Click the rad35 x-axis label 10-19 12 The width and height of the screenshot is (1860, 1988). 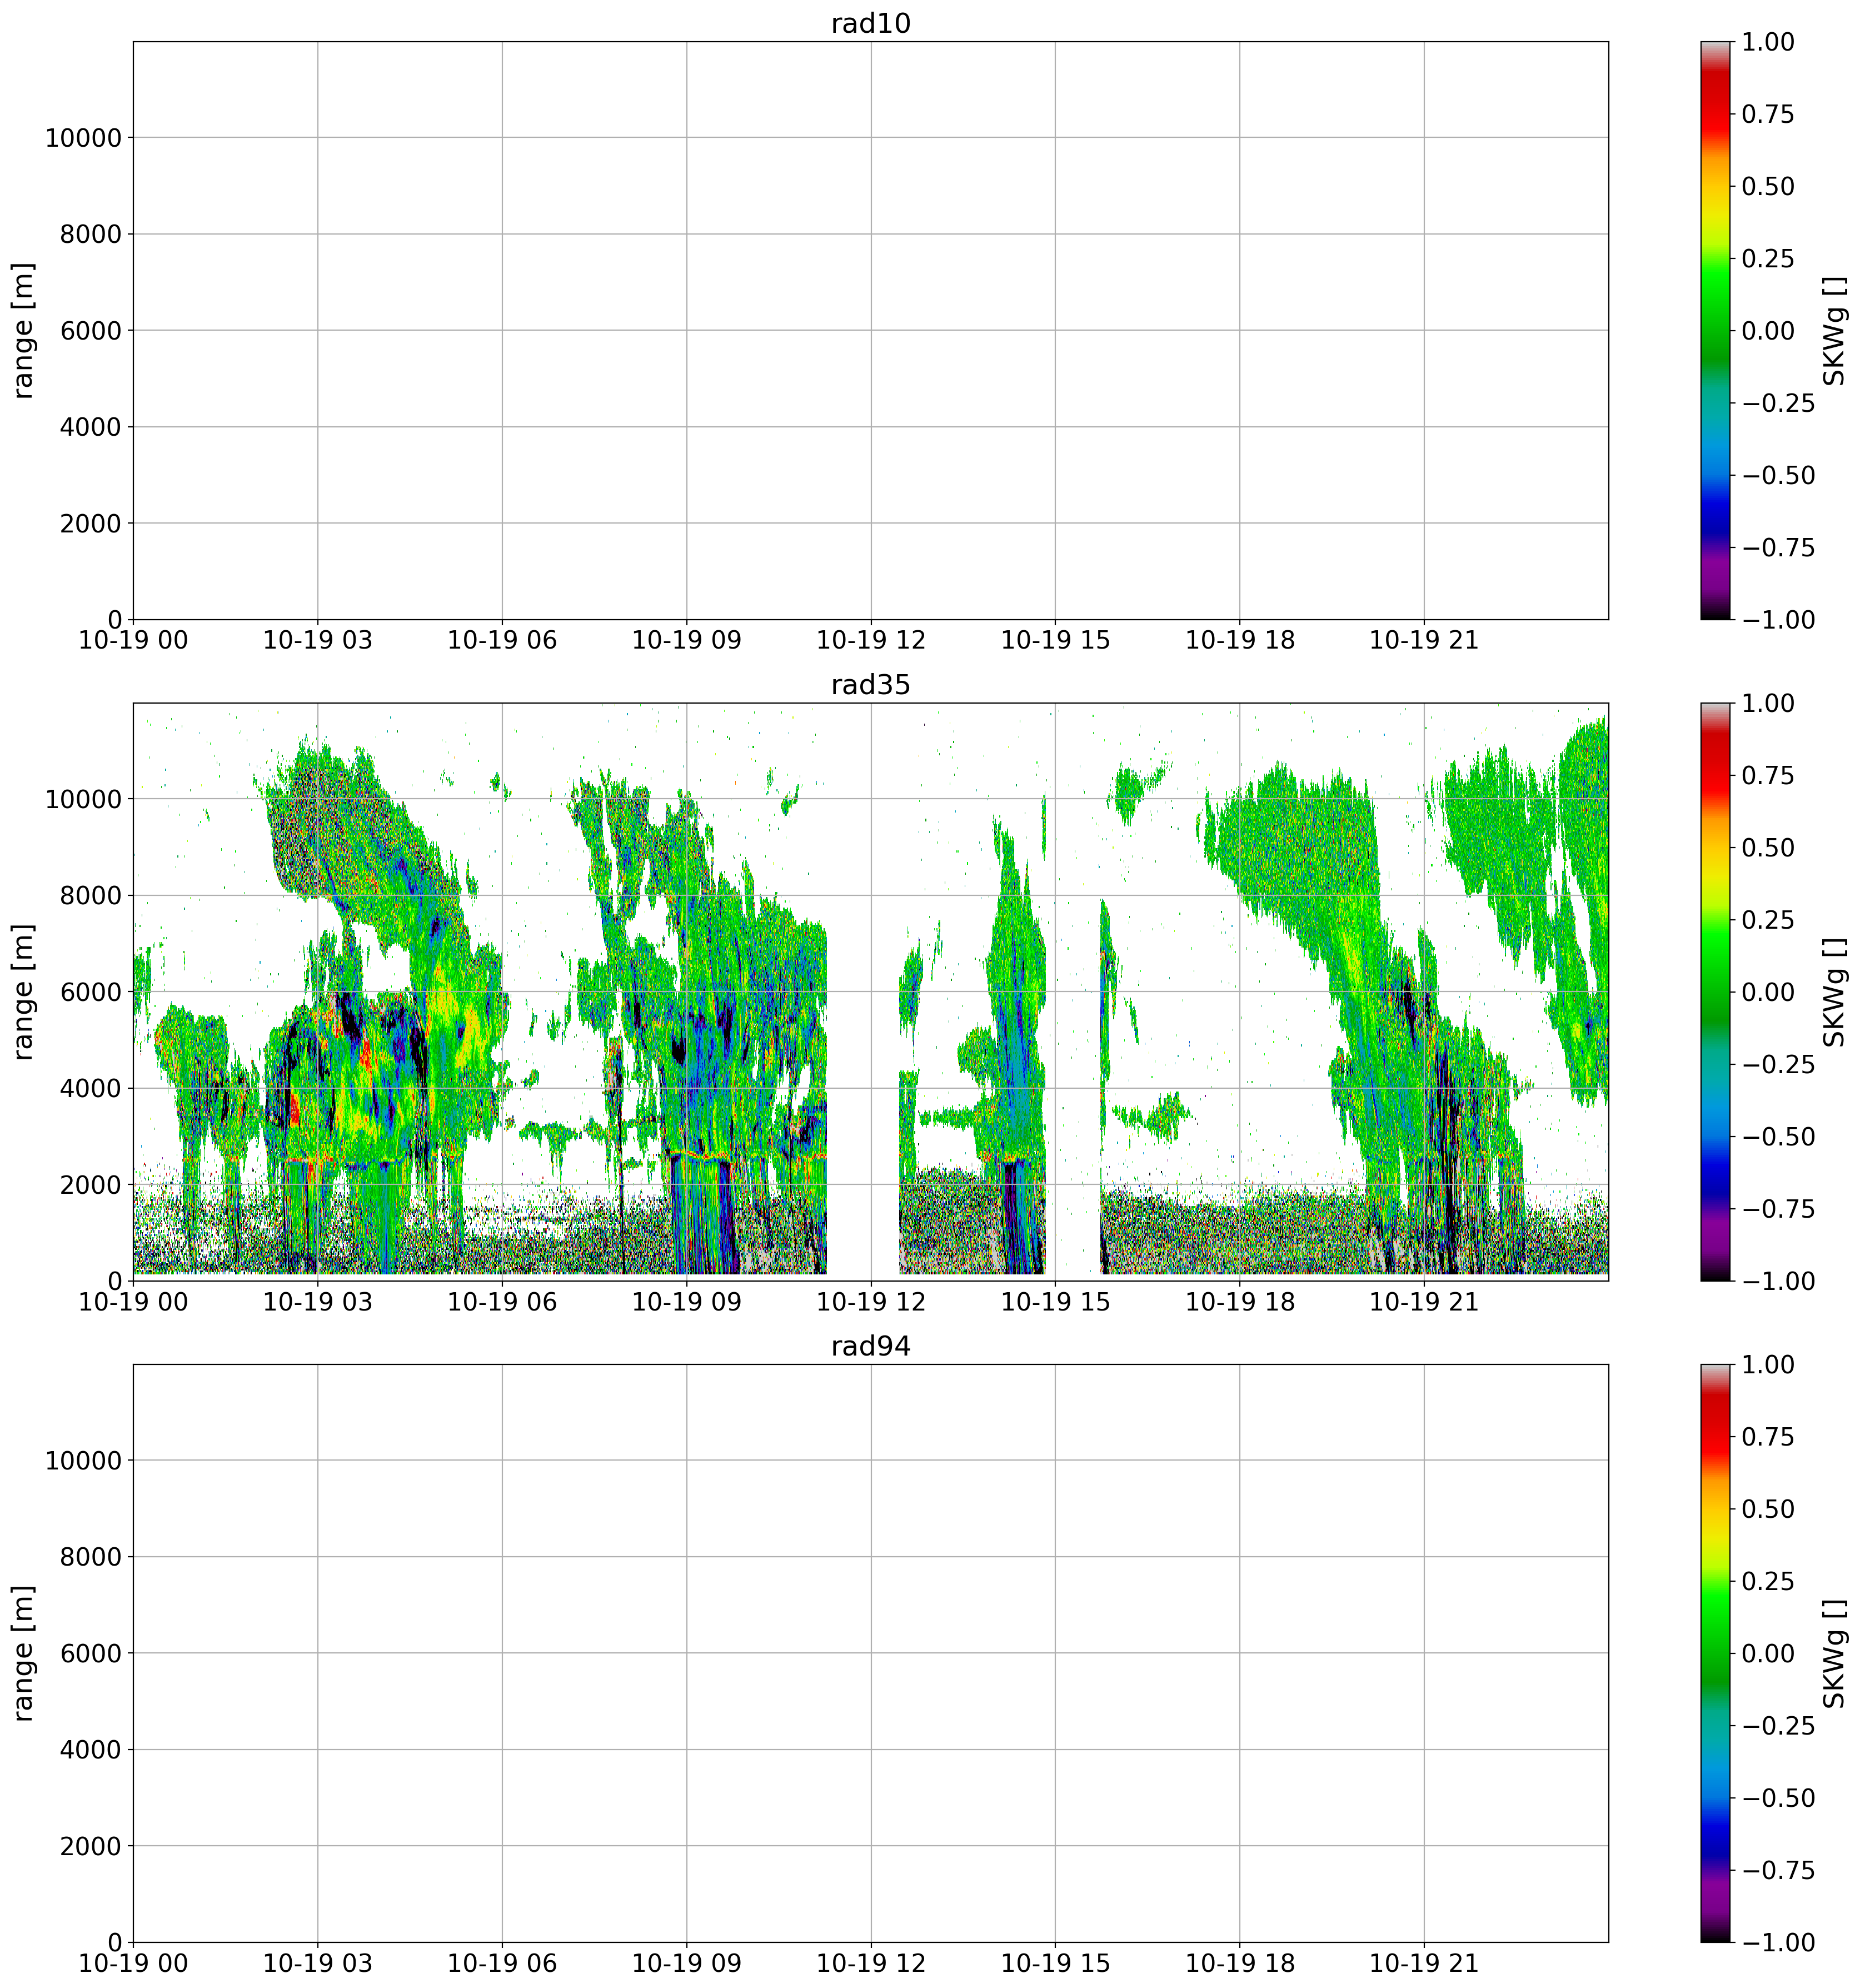tap(870, 1302)
